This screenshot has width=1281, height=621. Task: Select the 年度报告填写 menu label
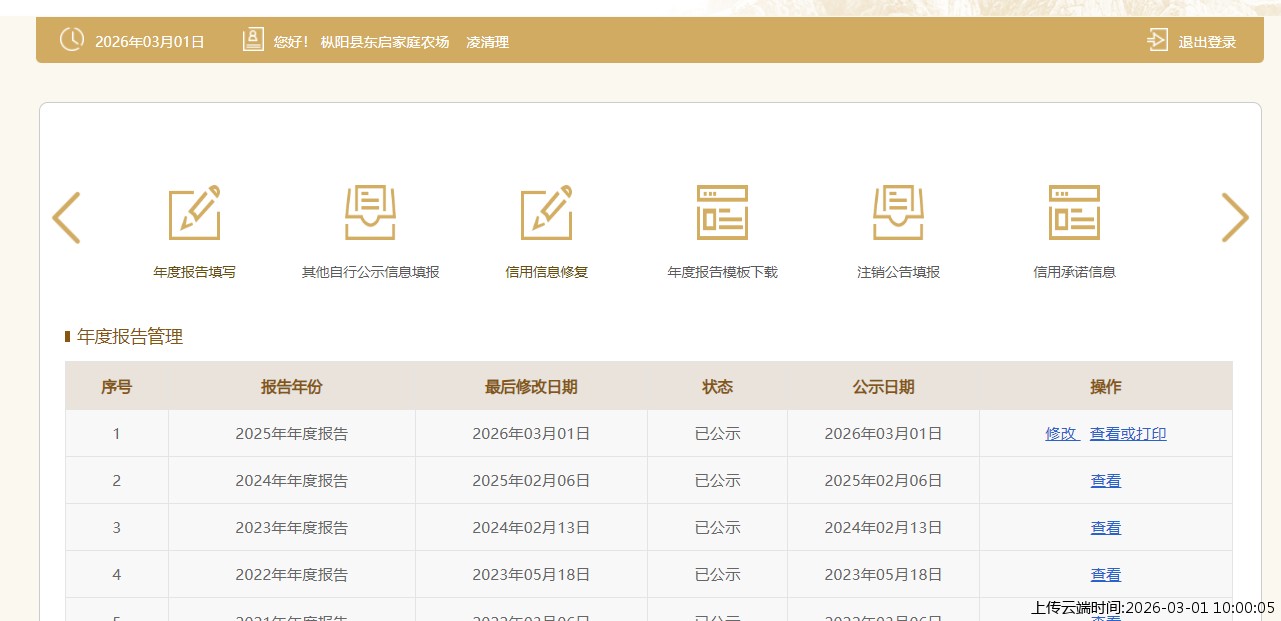pos(194,272)
